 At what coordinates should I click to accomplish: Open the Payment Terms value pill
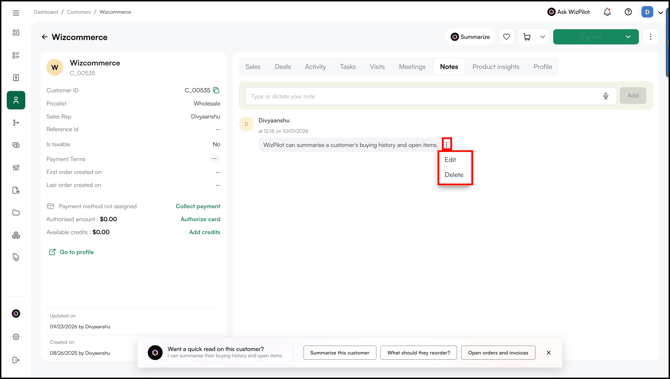(215, 159)
